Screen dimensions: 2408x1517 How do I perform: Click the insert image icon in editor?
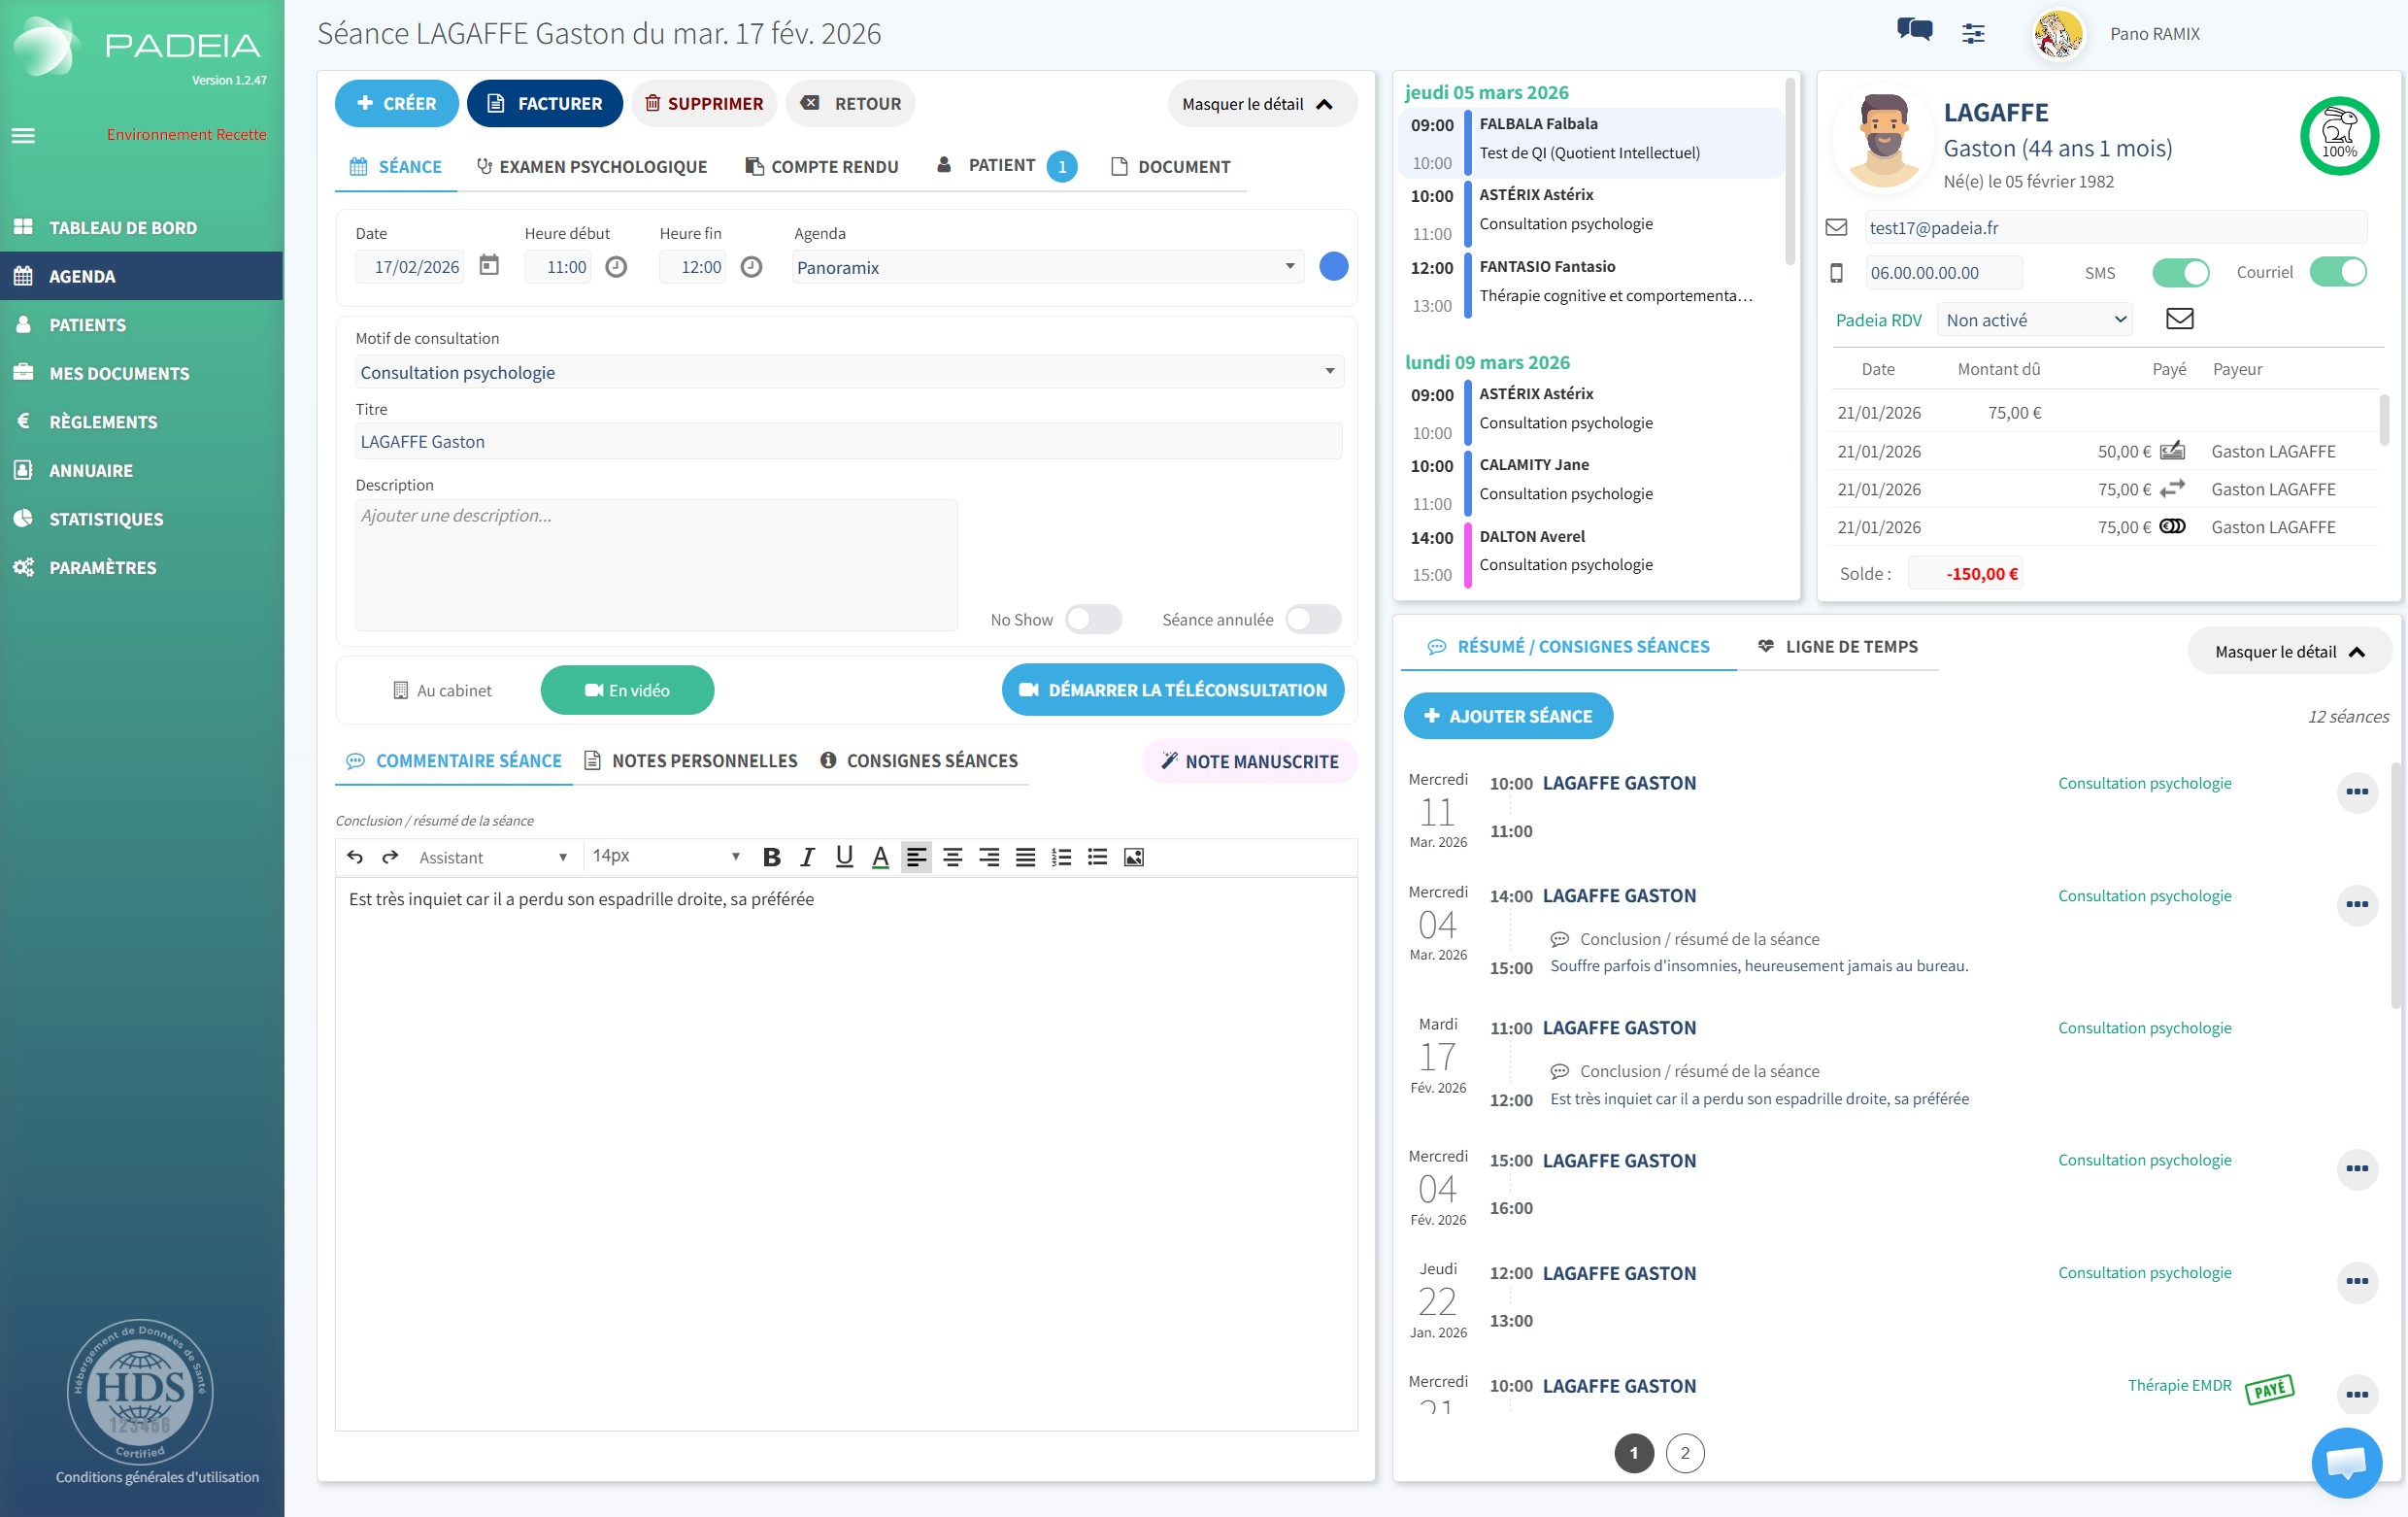point(1133,857)
